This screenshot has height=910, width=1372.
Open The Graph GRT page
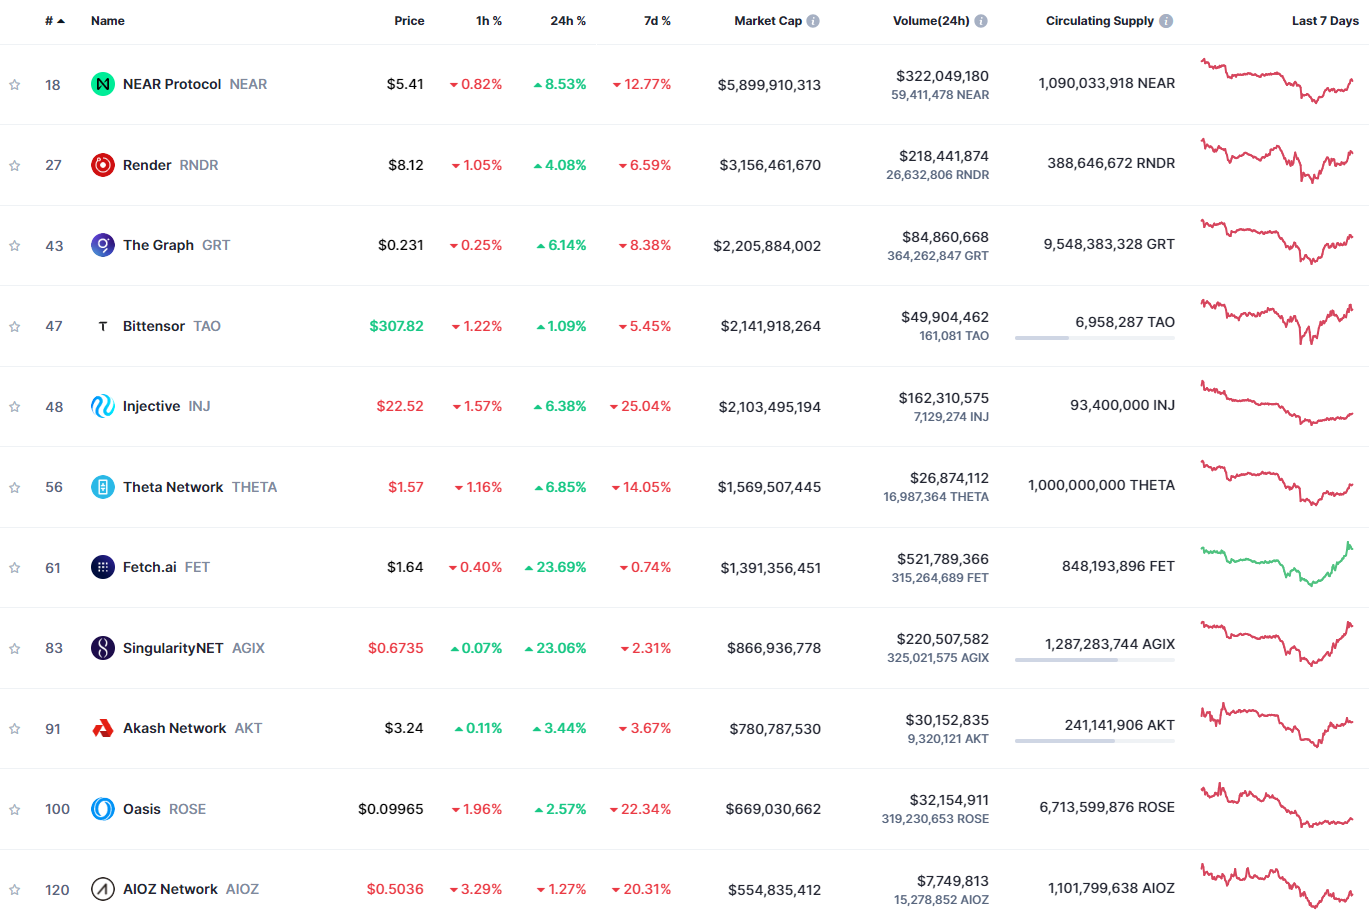click(176, 245)
